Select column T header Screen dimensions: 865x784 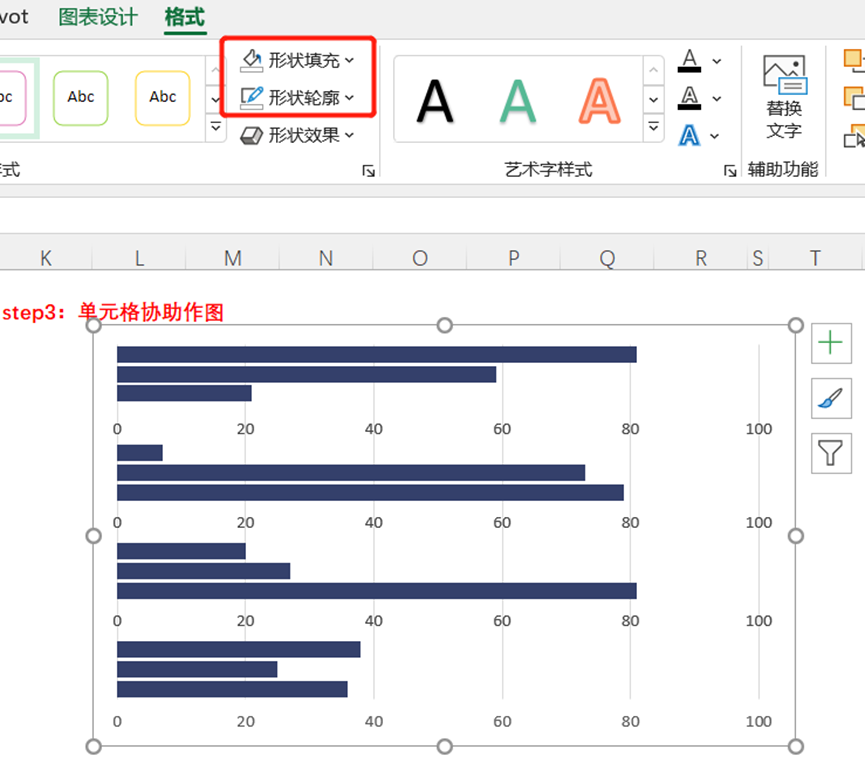pyautogui.click(x=815, y=258)
